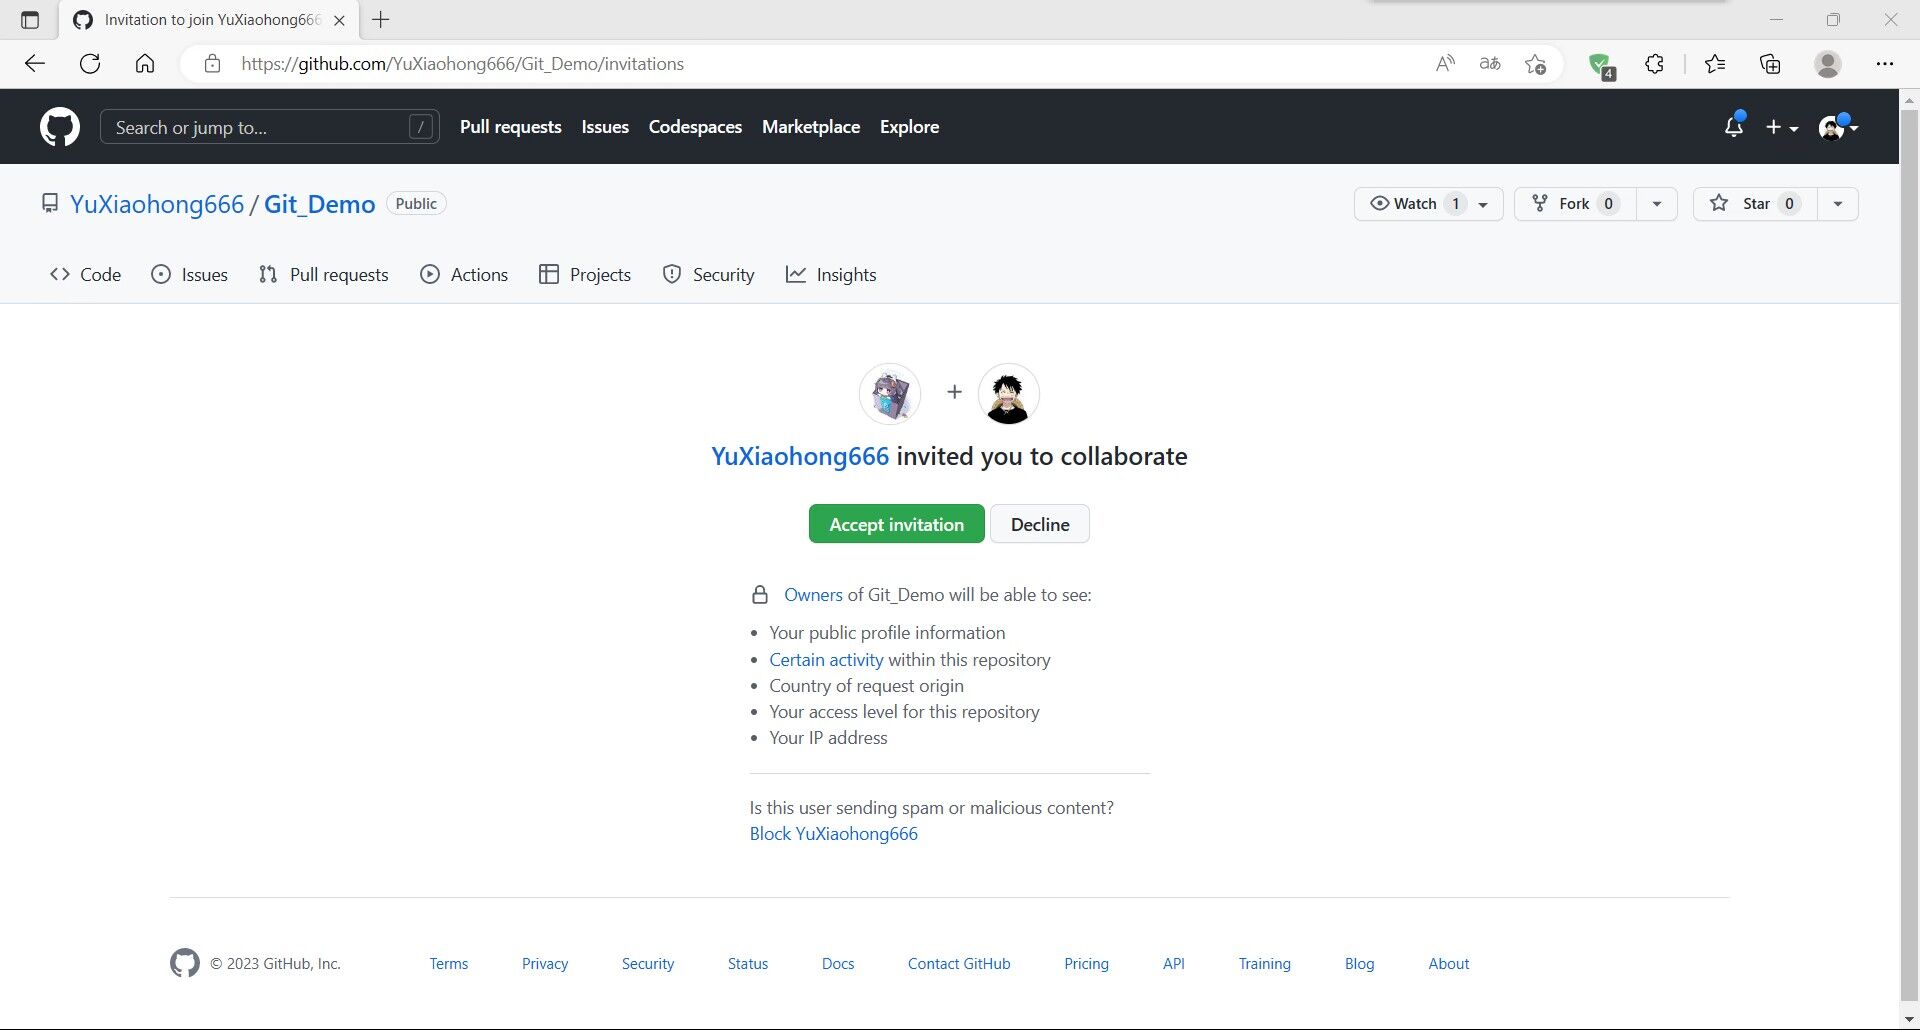The height and width of the screenshot is (1030, 1920).
Task: Click the Accept invitation button
Action: coord(897,524)
